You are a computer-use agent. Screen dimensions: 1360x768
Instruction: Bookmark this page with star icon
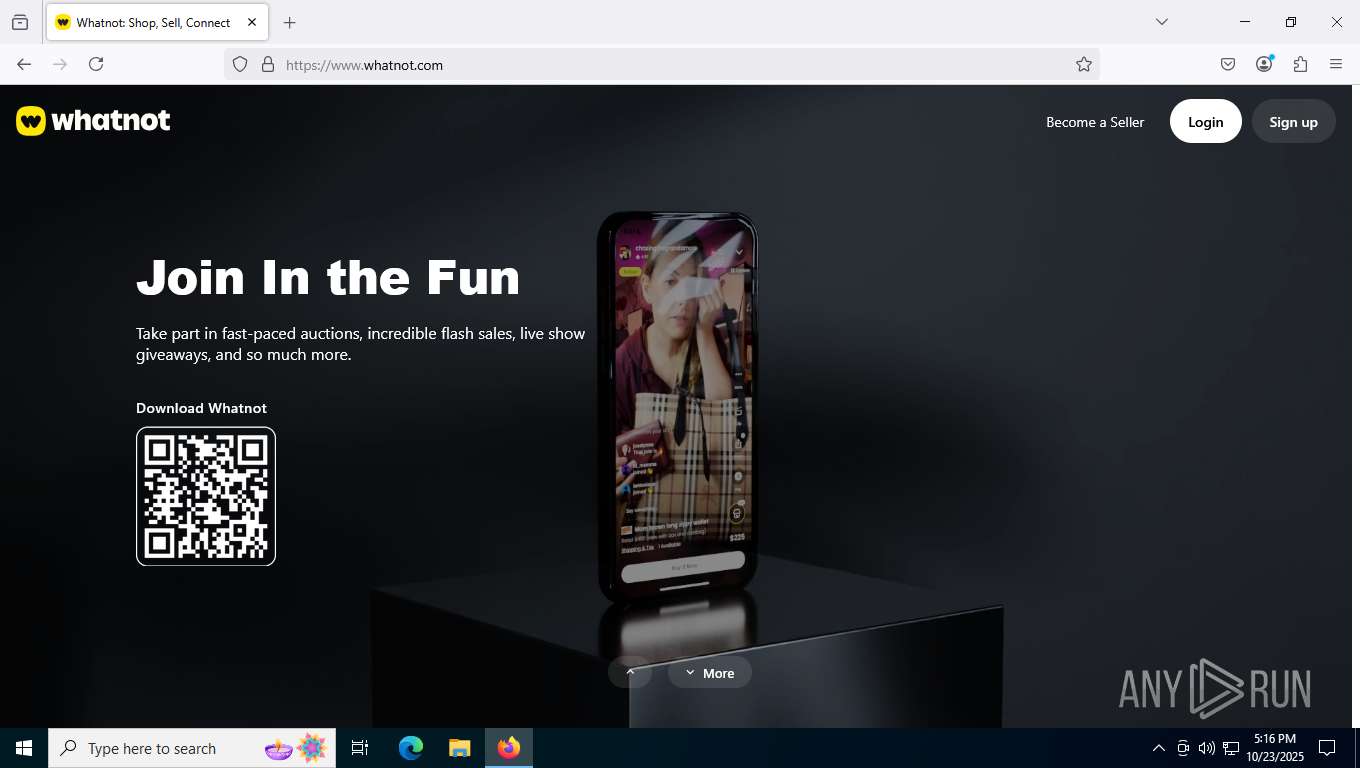[1084, 64]
